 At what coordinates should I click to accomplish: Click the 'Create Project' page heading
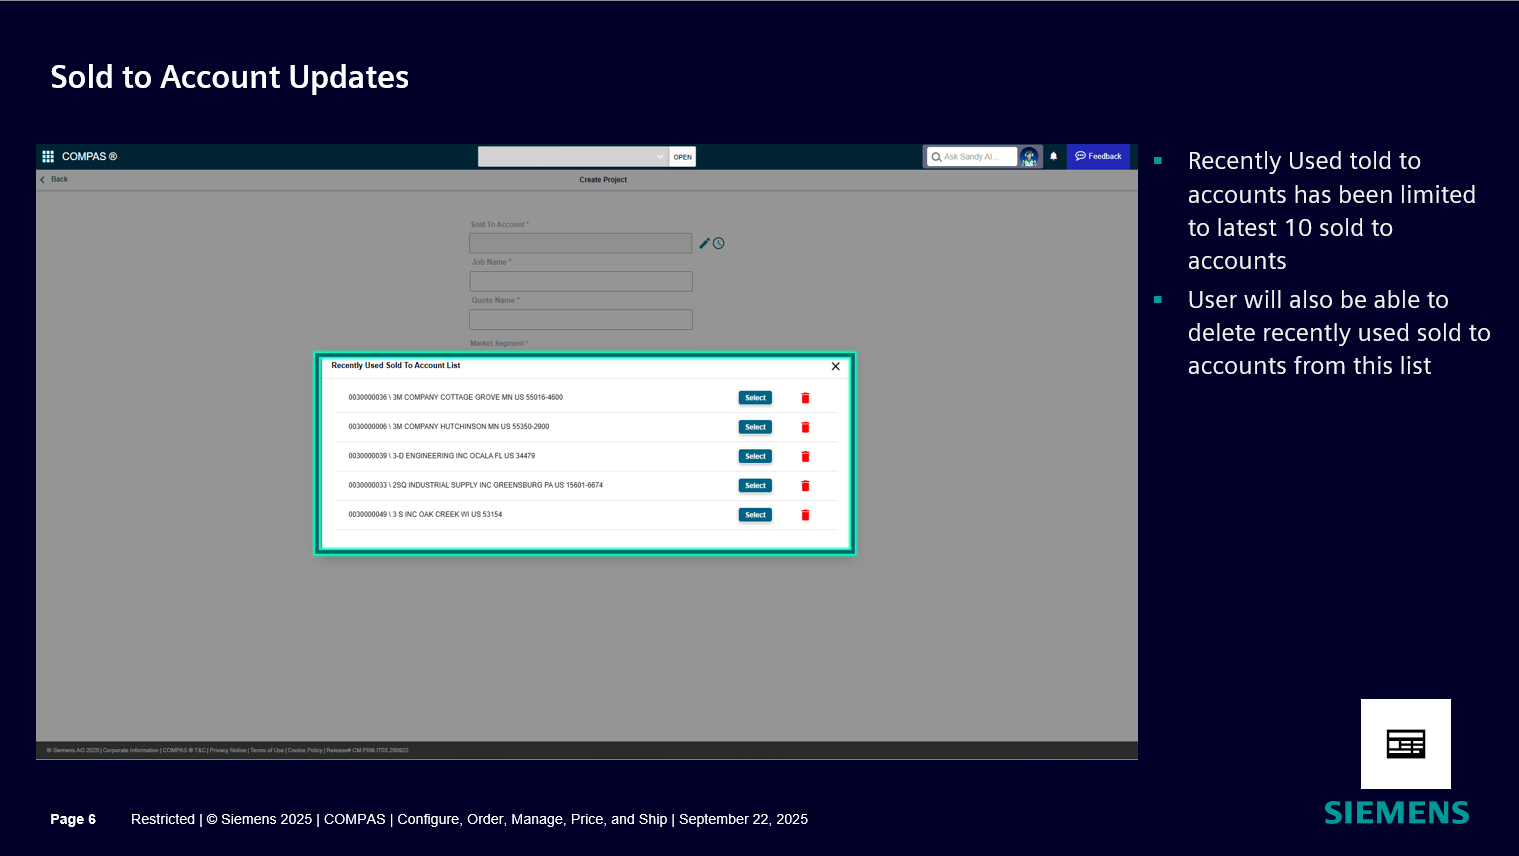603,180
